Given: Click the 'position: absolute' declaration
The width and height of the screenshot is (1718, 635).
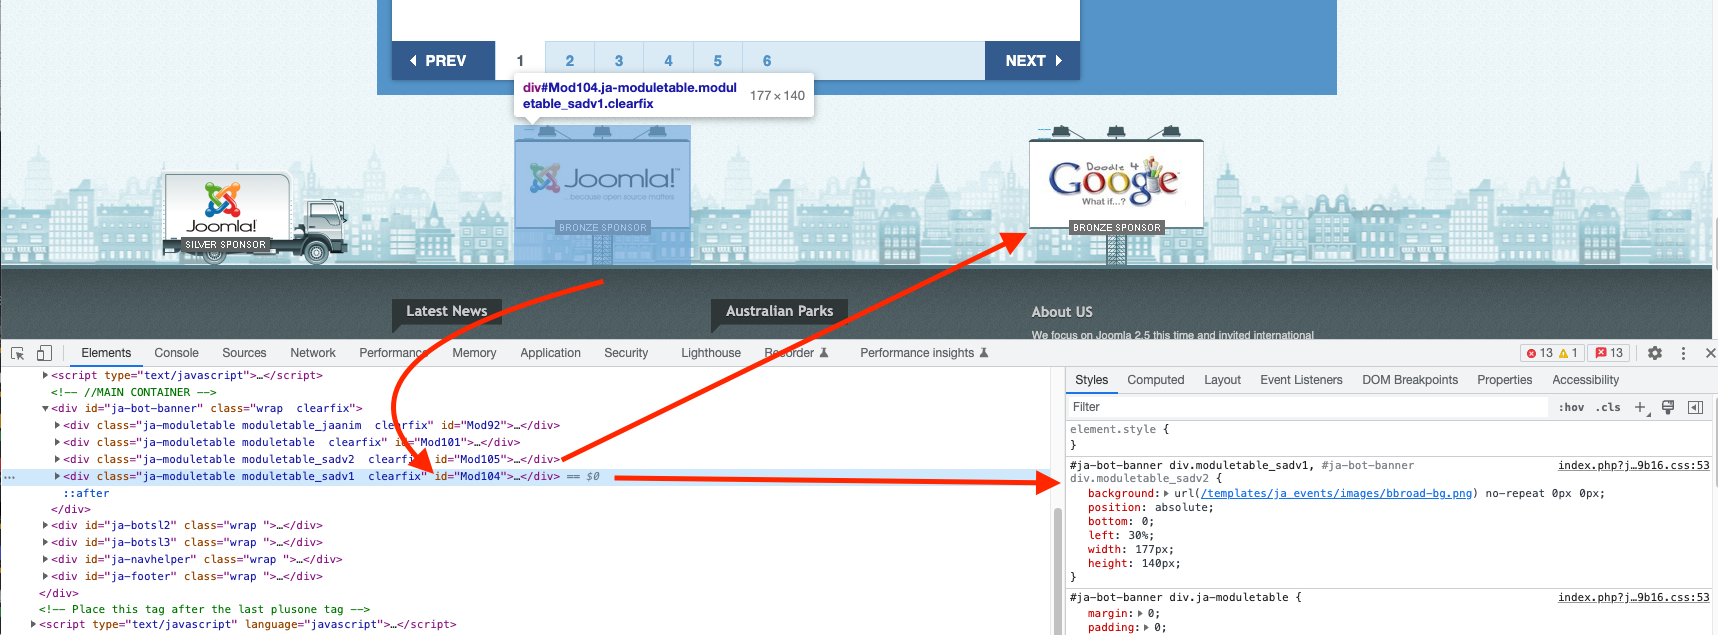Looking at the screenshot, I should click(1150, 507).
